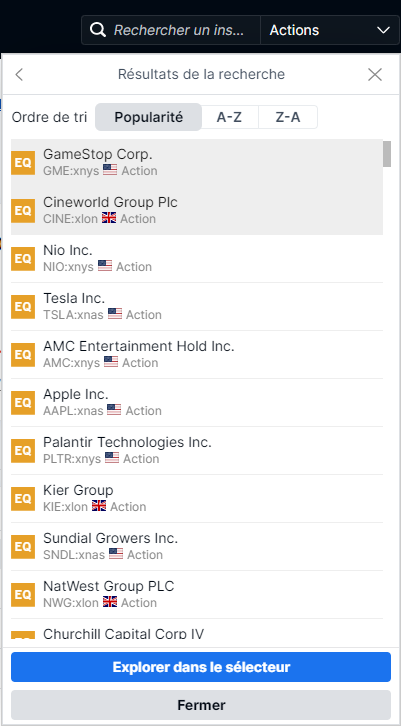Sort results Z-A

[x=288, y=117]
